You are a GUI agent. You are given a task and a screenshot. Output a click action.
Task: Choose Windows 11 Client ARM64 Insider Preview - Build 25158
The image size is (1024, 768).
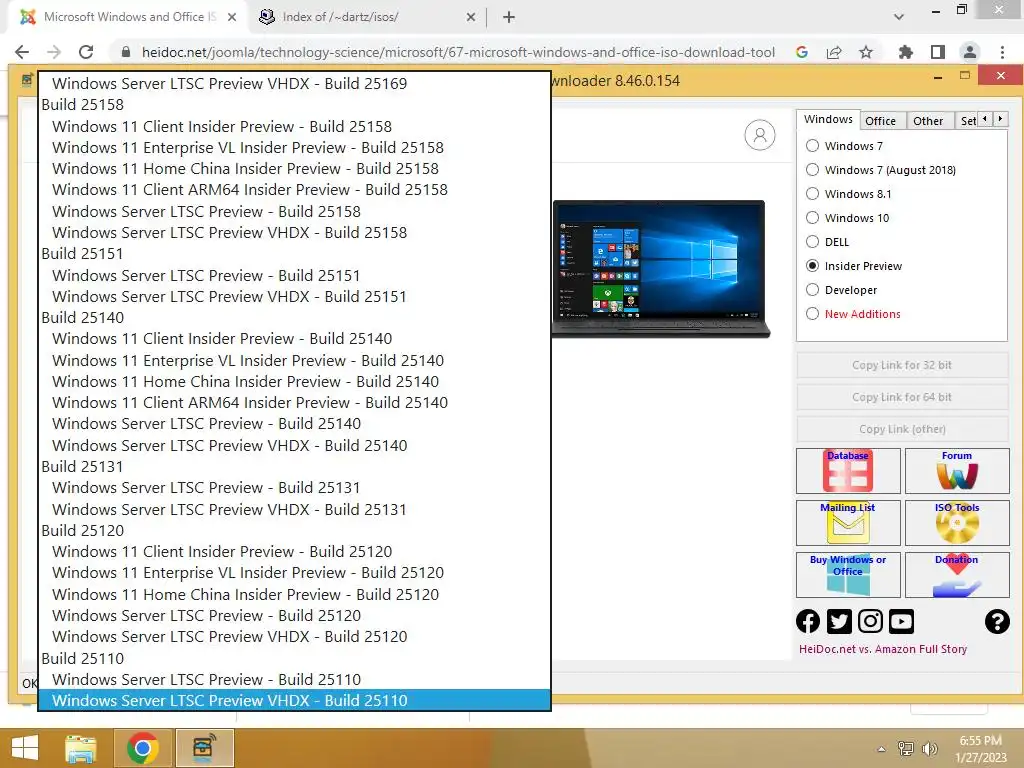295,189
